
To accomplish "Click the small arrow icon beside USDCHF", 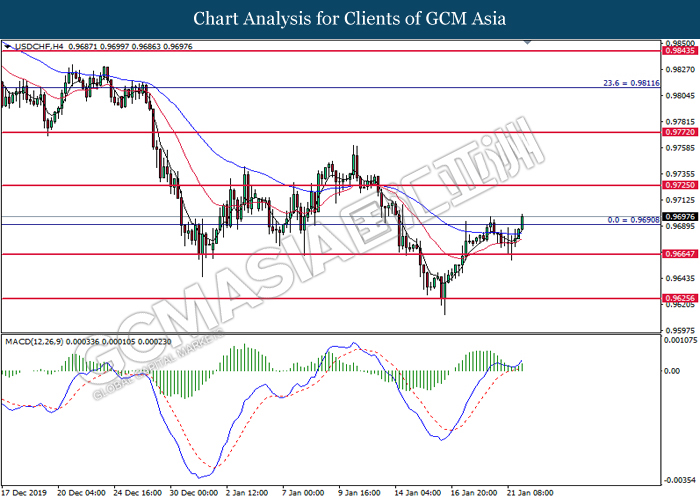I will [x=8, y=46].
